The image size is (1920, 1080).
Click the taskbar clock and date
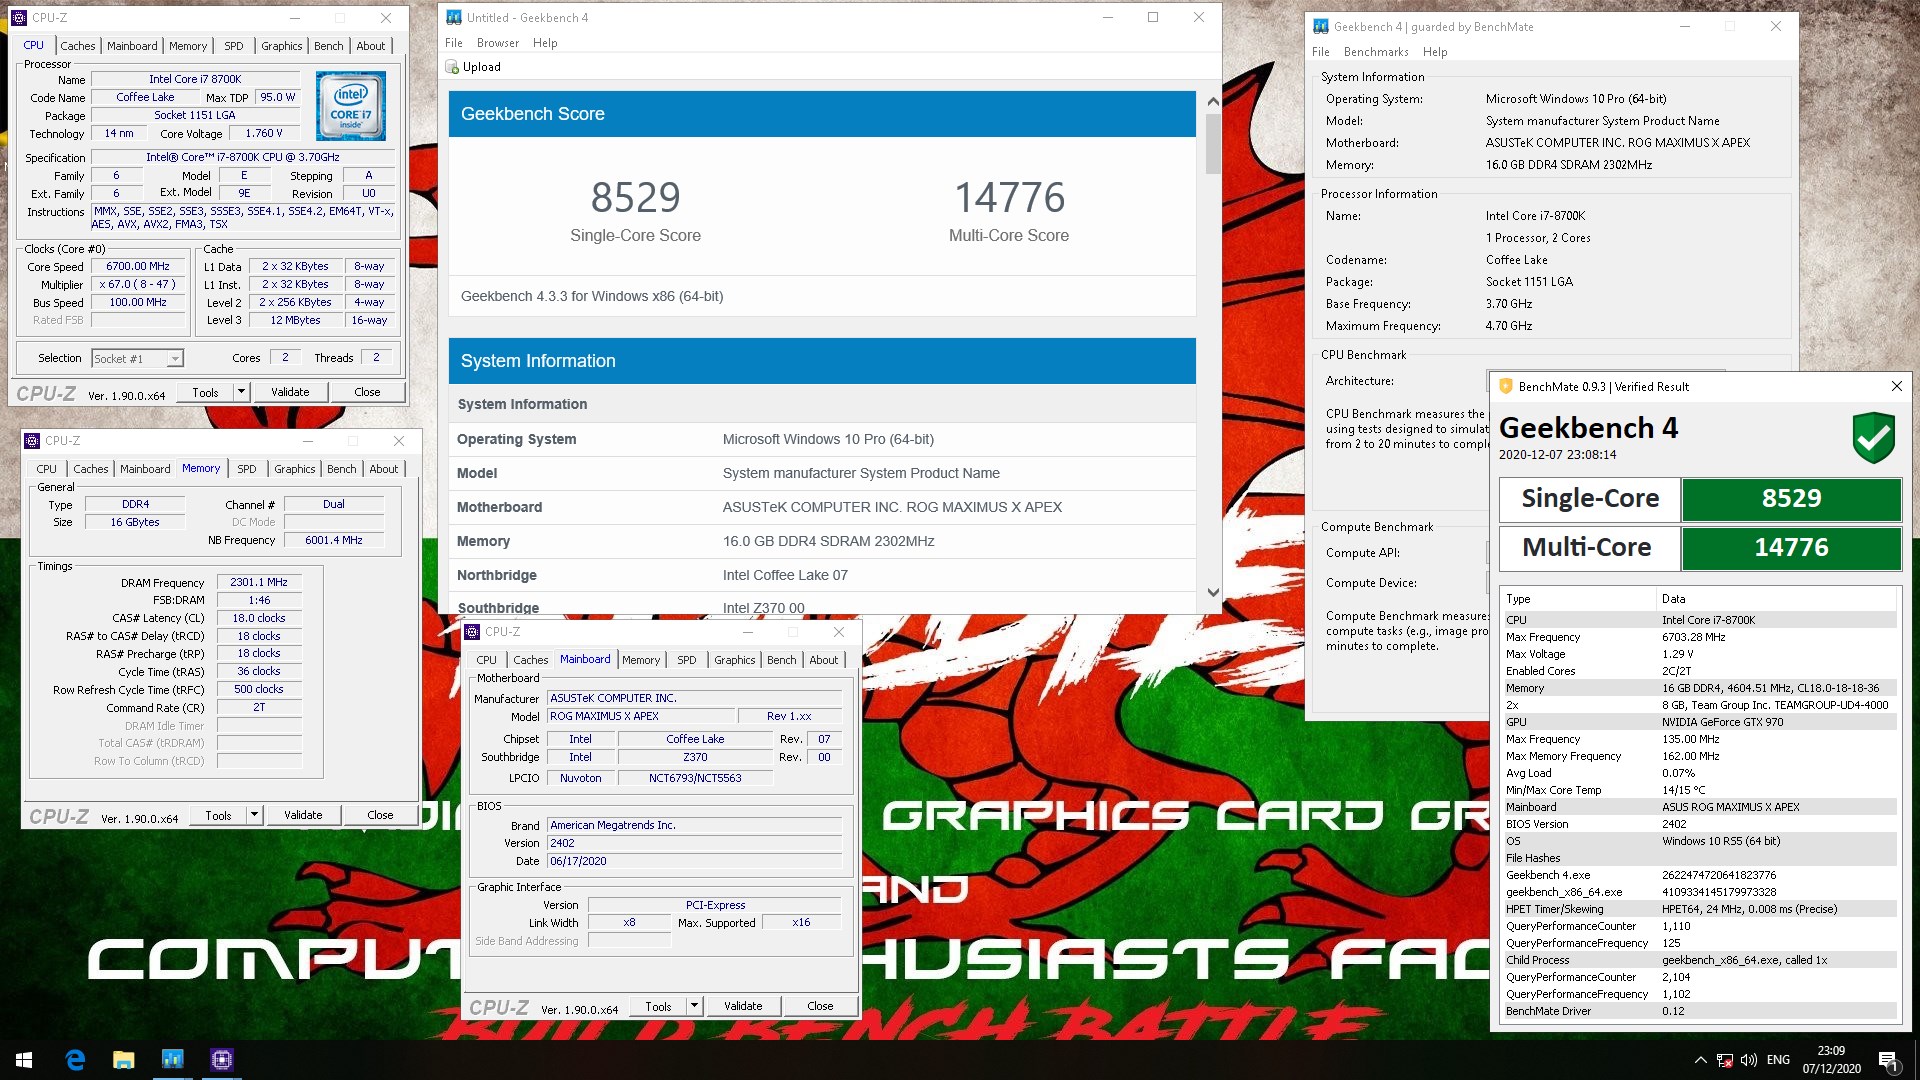(x=1831, y=1060)
